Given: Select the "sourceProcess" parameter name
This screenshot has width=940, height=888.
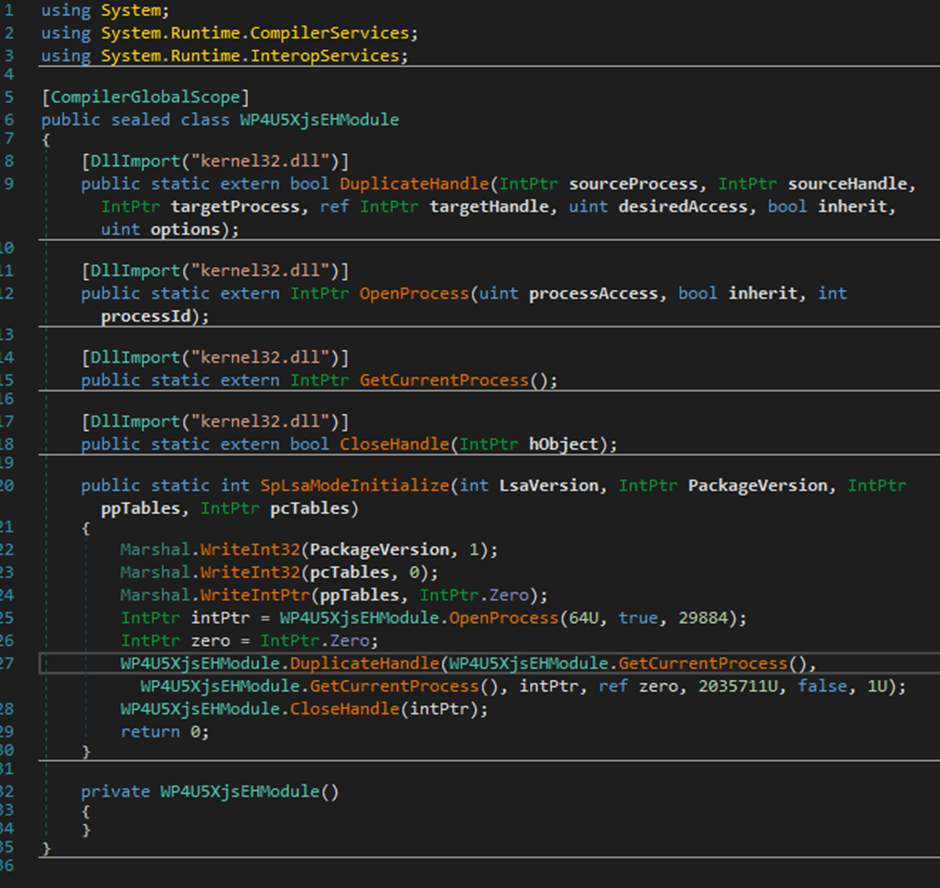Looking at the screenshot, I should [634, 184].
